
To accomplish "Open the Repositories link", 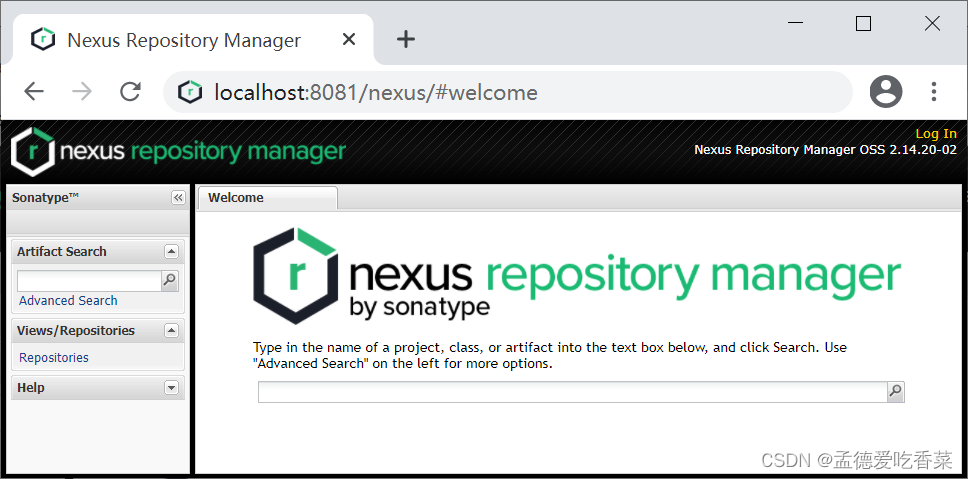I will (x=54, y=357).
